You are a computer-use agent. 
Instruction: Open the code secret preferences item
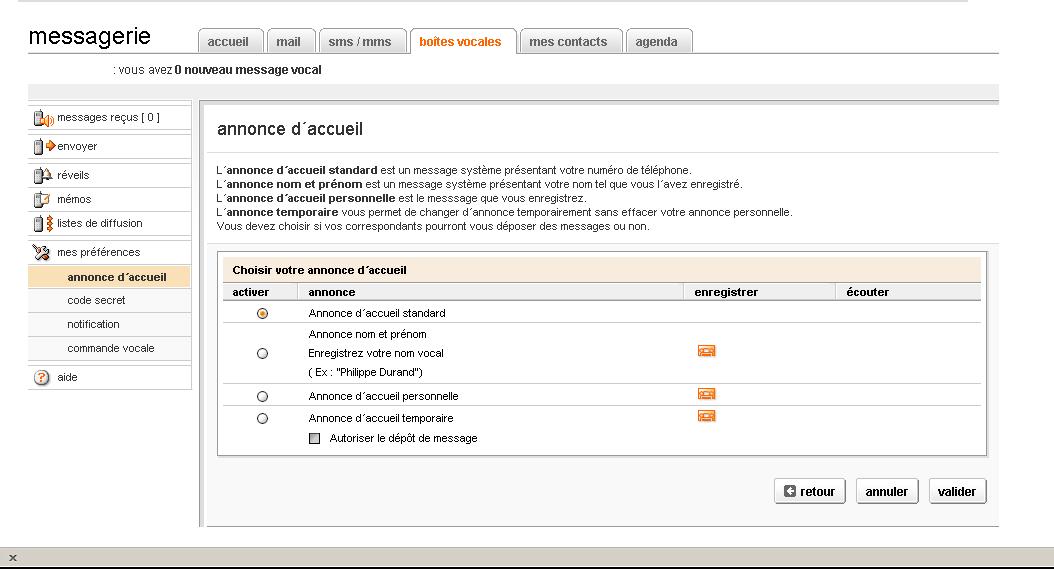tap(96, 300)
